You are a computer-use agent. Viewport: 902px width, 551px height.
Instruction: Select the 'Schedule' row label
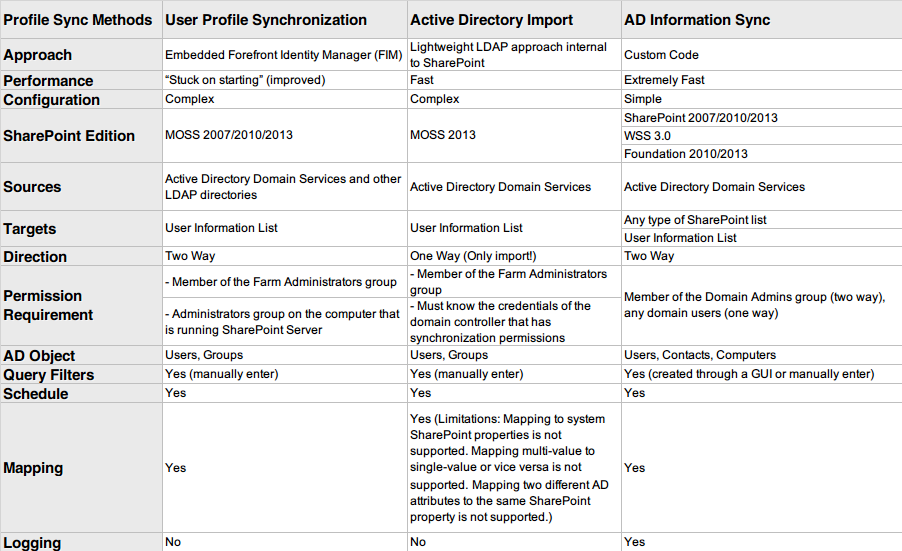[x=81, y=393]
